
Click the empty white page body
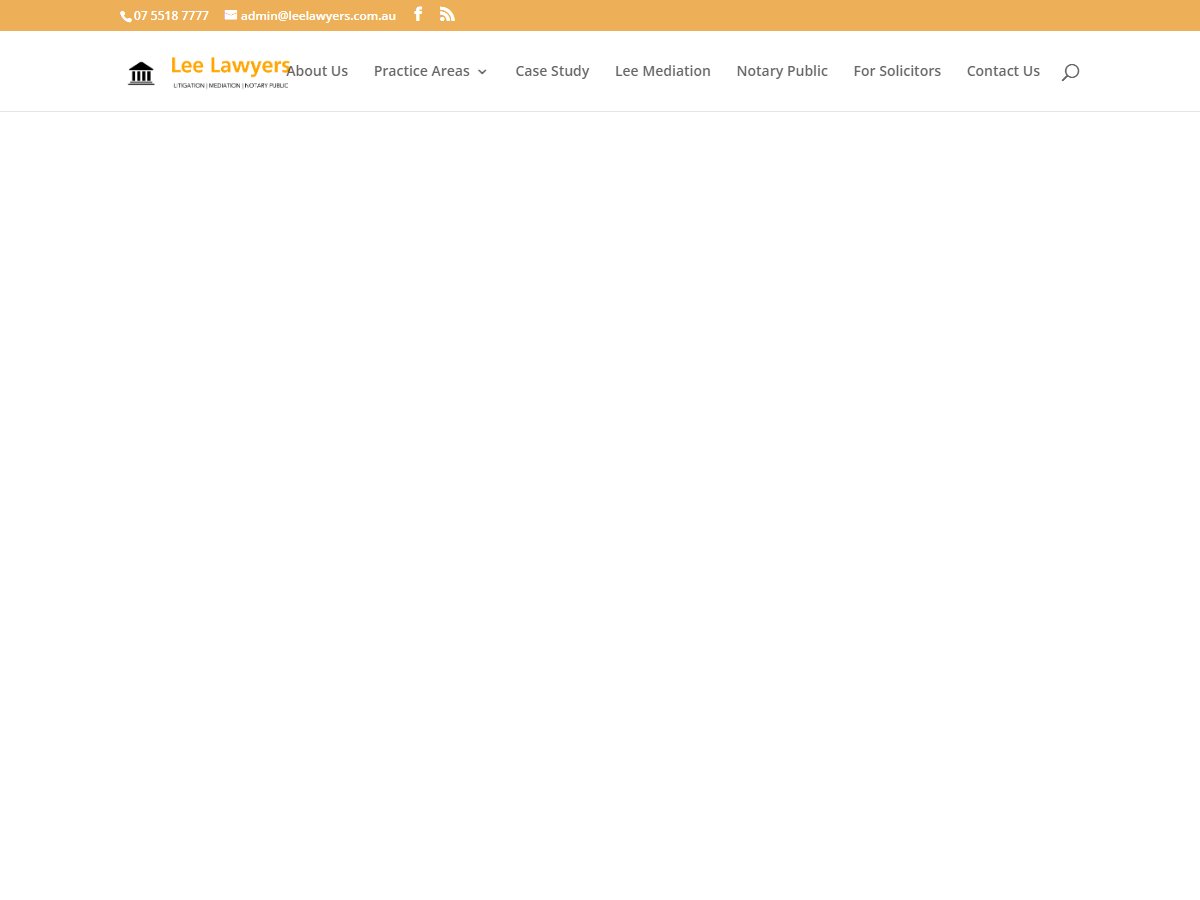pos(600,500)
